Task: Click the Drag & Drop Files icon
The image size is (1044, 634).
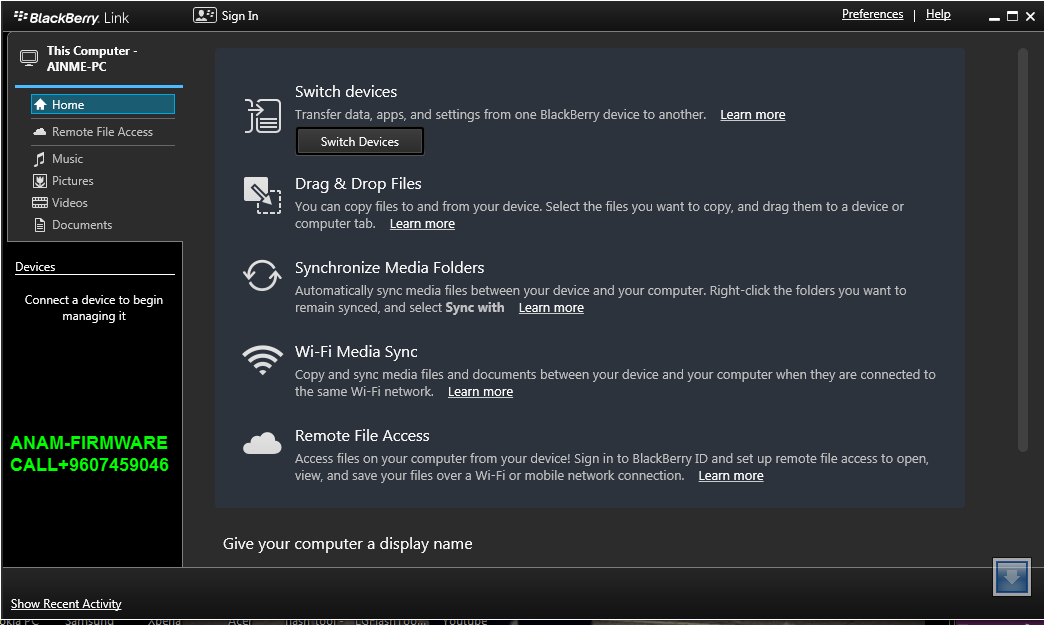Action: point(262,197)
